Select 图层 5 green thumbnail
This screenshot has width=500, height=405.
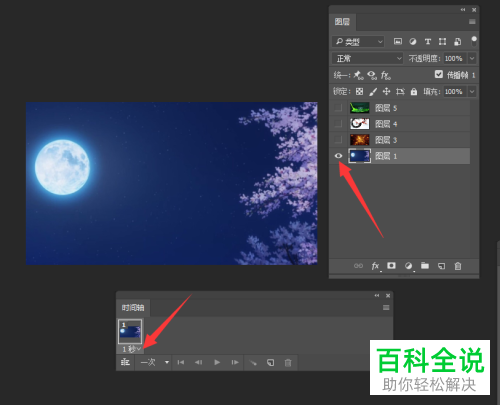[x=359, y=108]
